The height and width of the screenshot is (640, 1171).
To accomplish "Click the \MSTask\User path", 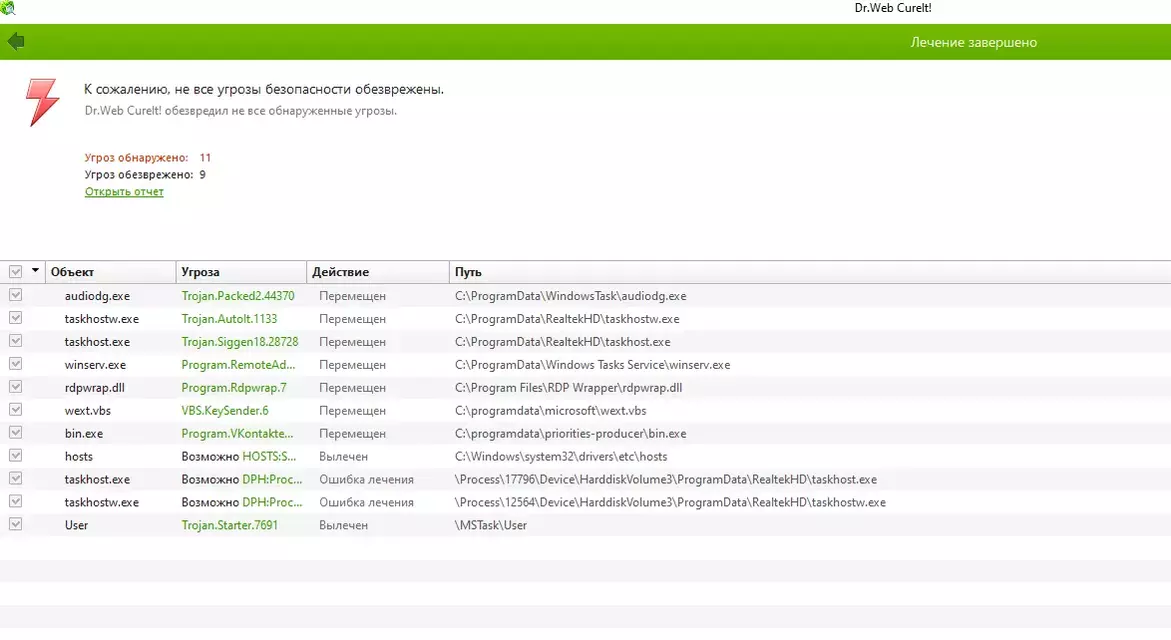I will tap(491, 525).
